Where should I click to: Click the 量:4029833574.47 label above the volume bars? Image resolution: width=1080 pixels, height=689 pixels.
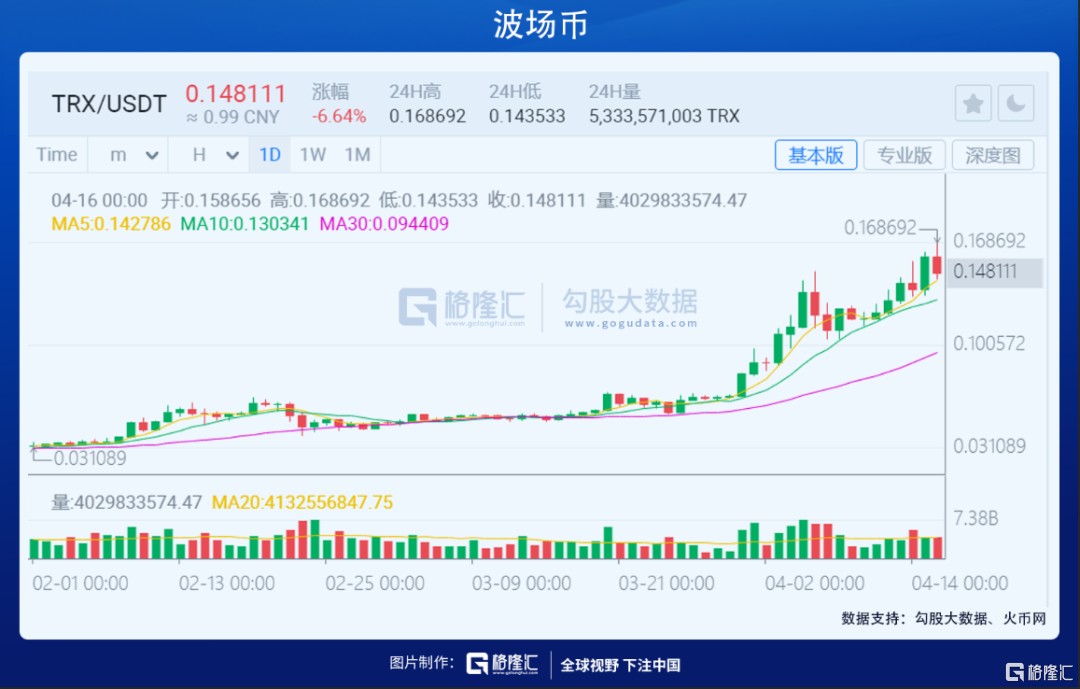tap(127, 502)
